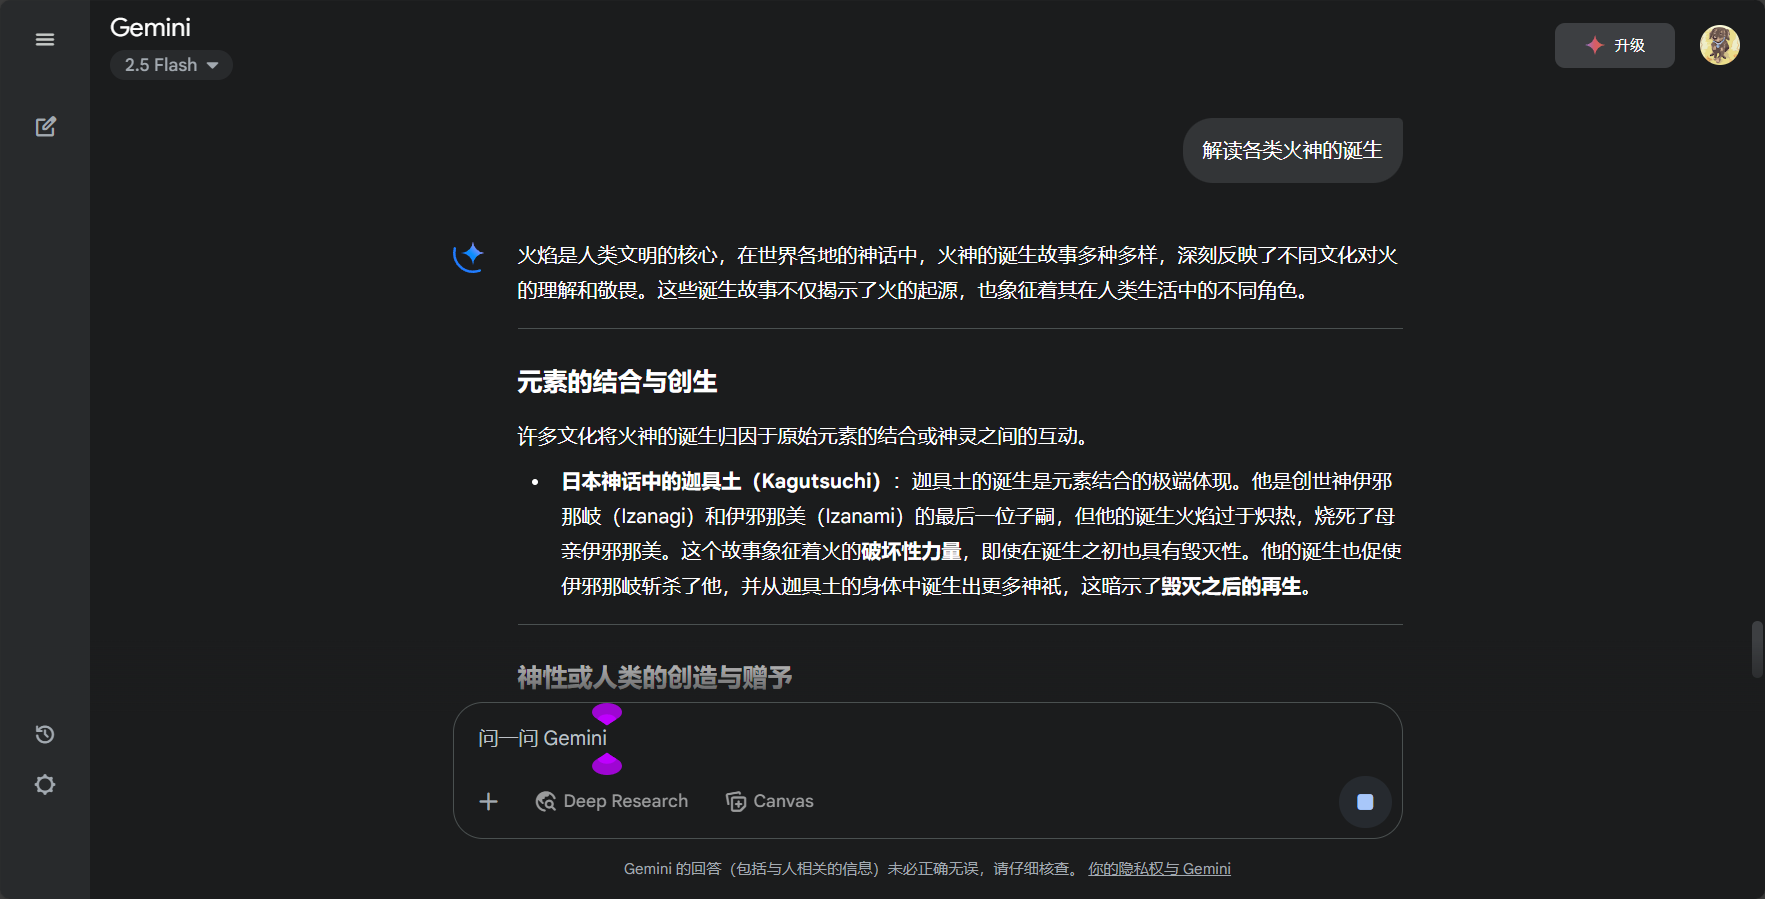Click the plus icon to add files
Image resolution: width=1765 pixels, height=899 pixels.
[x=488, y=801]
